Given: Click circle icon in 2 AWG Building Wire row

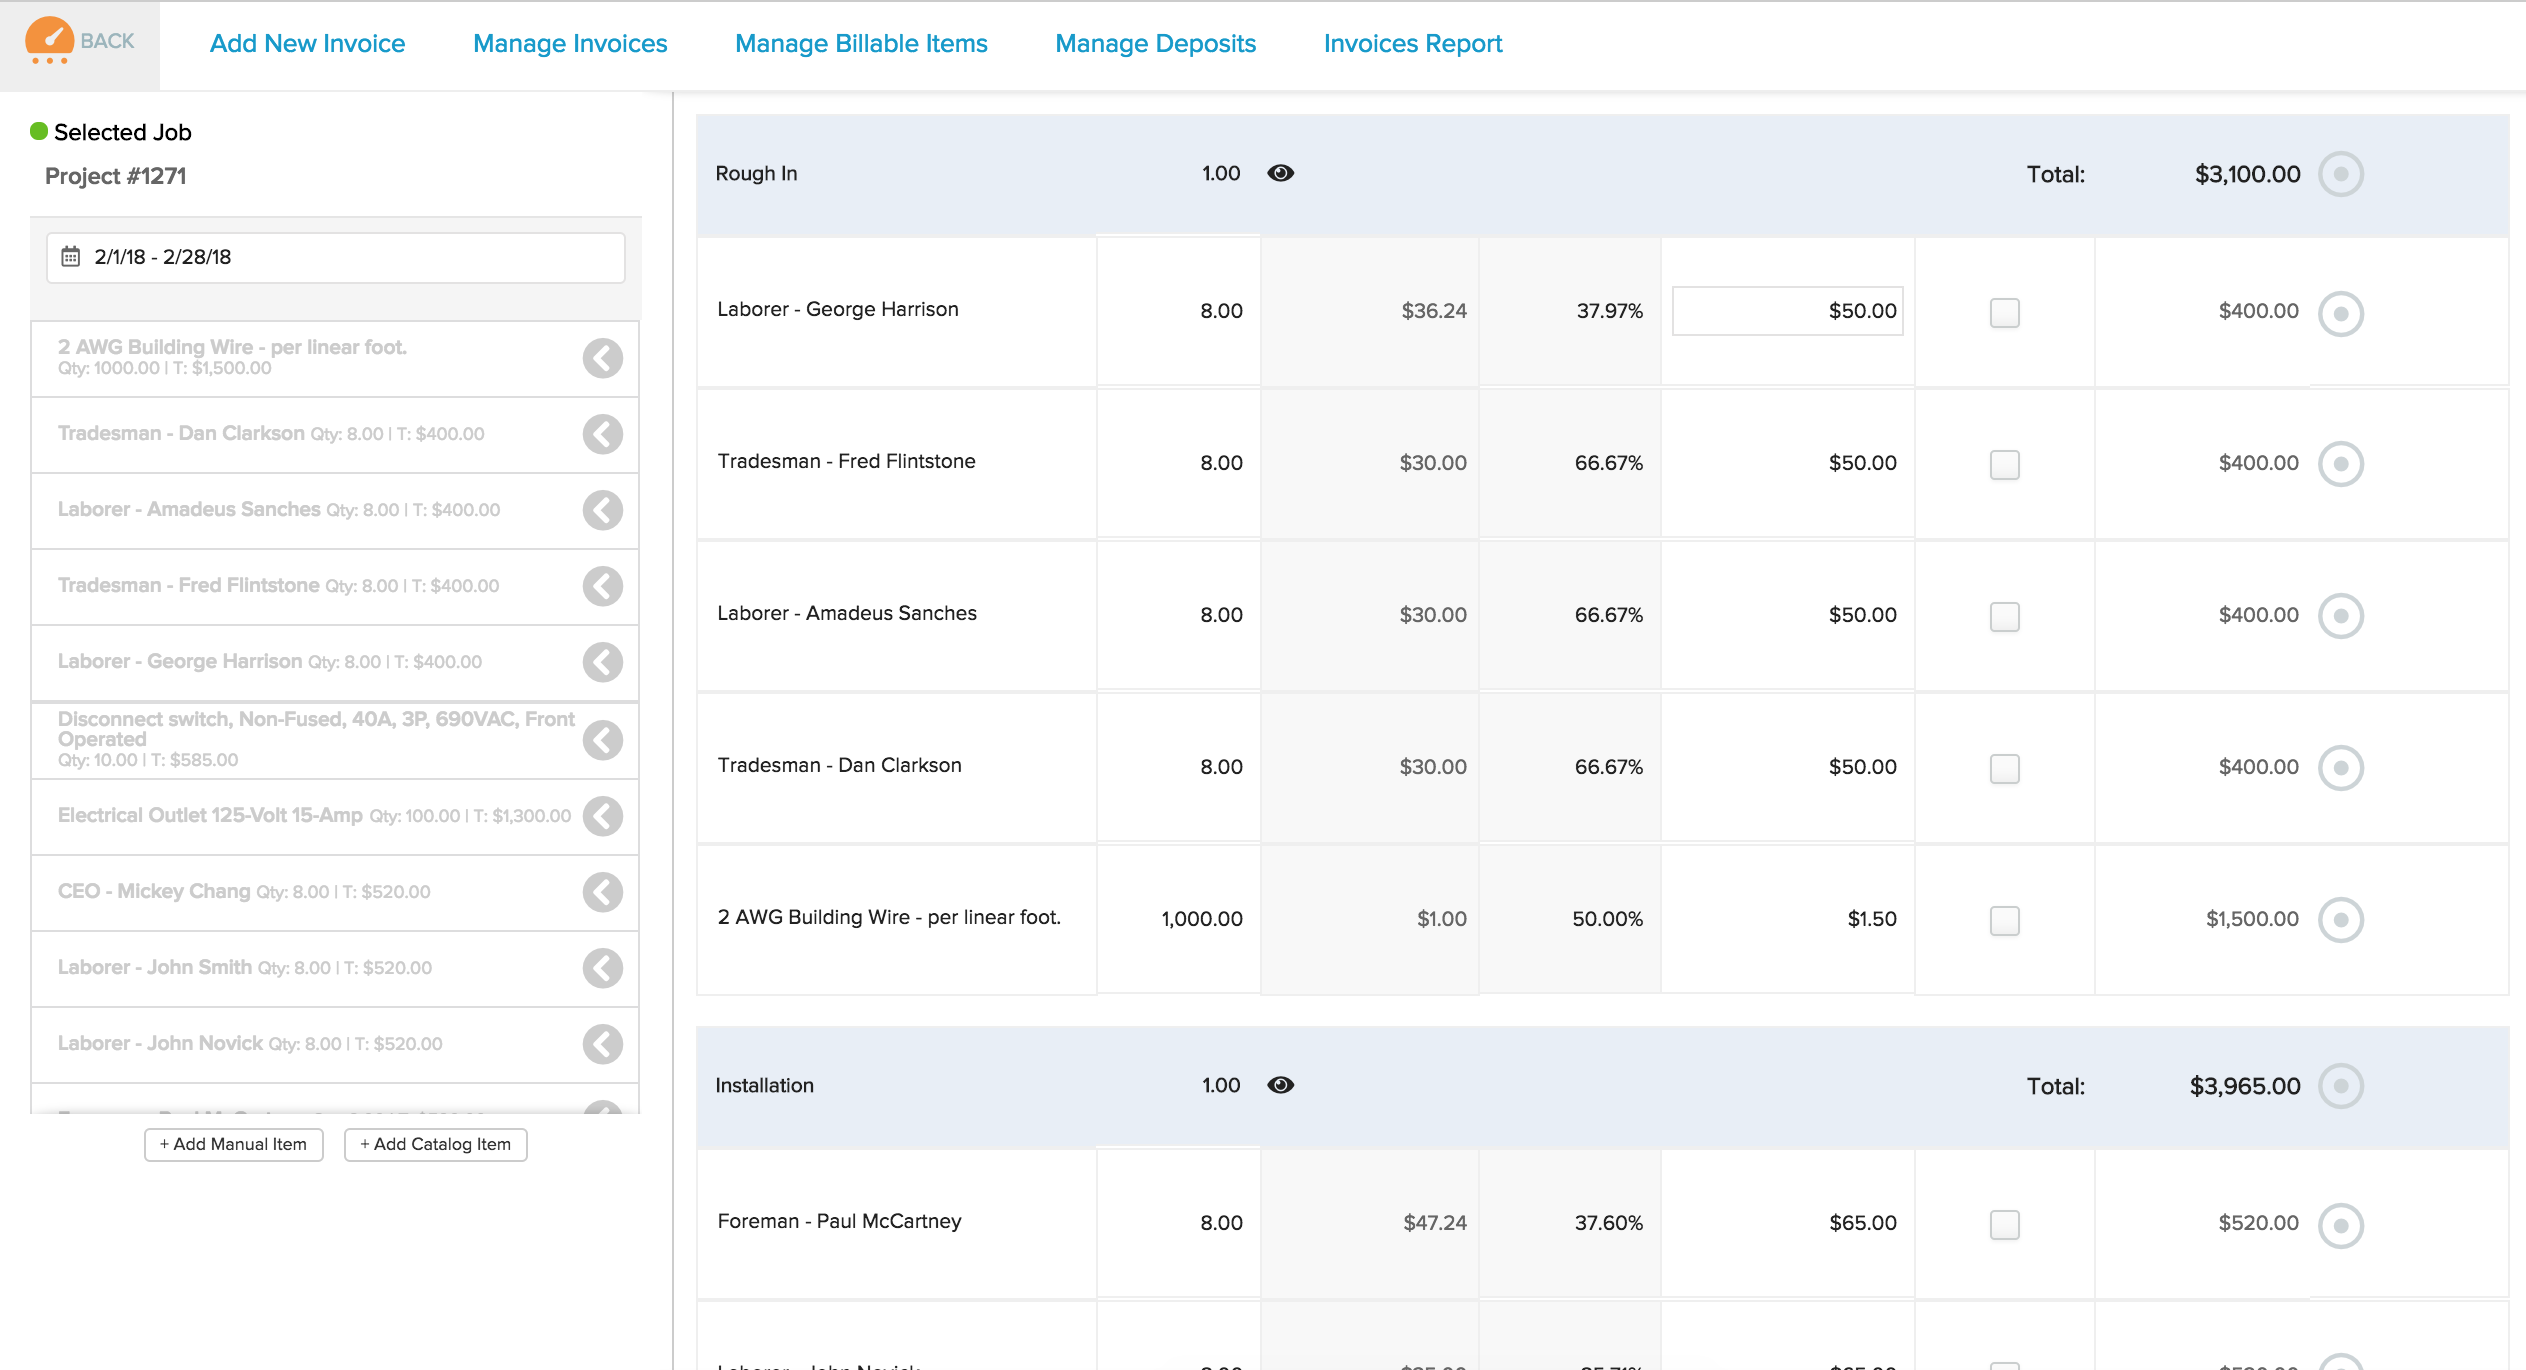Looking at the screenshot, I should point(2341,920).
